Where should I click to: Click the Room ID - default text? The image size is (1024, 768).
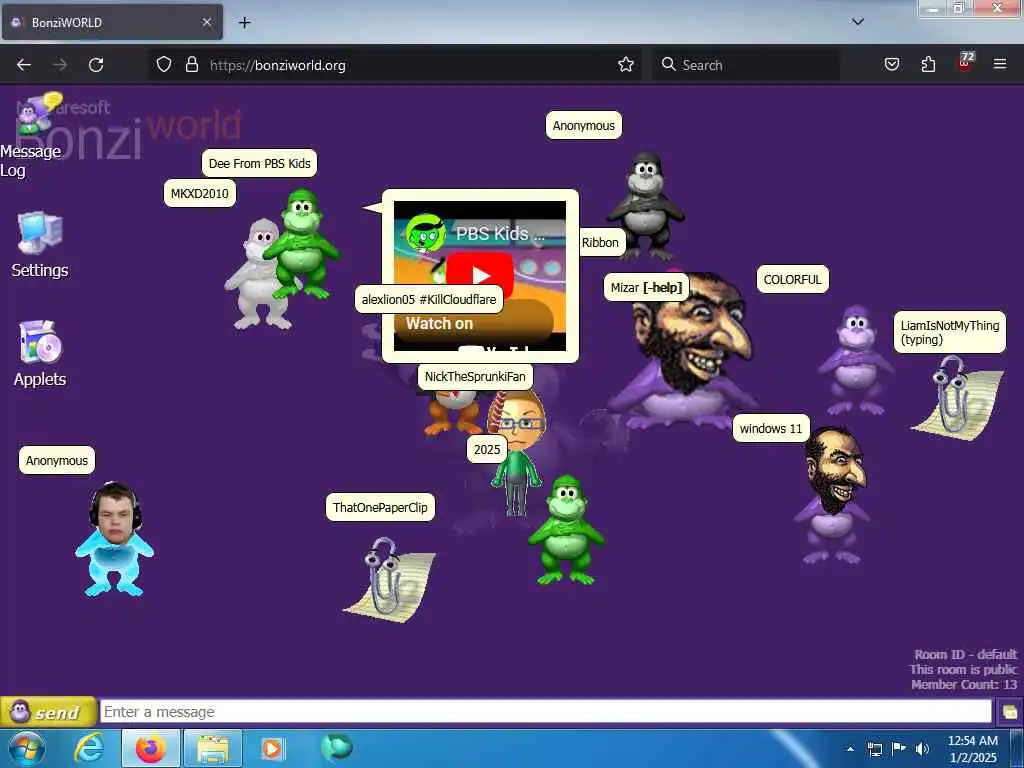965,654
